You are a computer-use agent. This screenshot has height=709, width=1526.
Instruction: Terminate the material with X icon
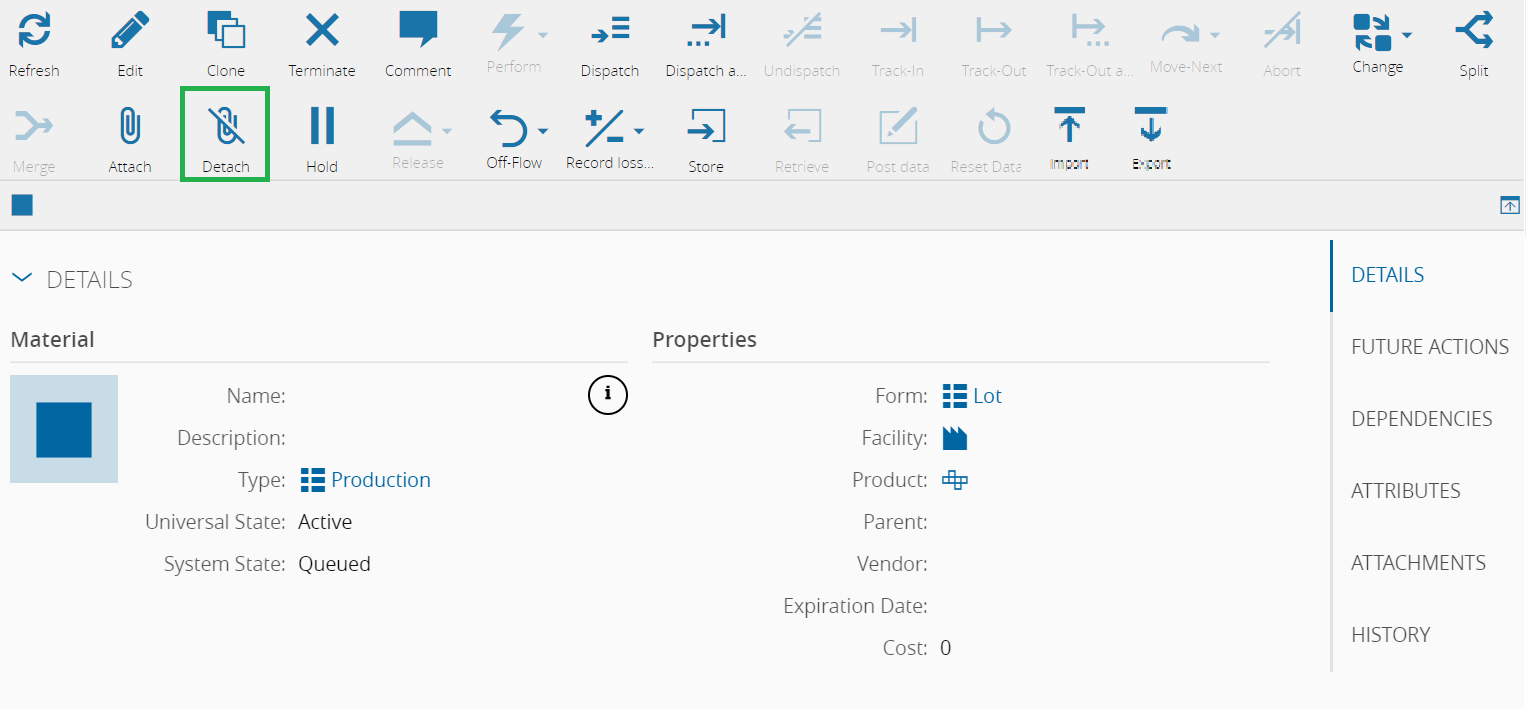pos(322,31)
